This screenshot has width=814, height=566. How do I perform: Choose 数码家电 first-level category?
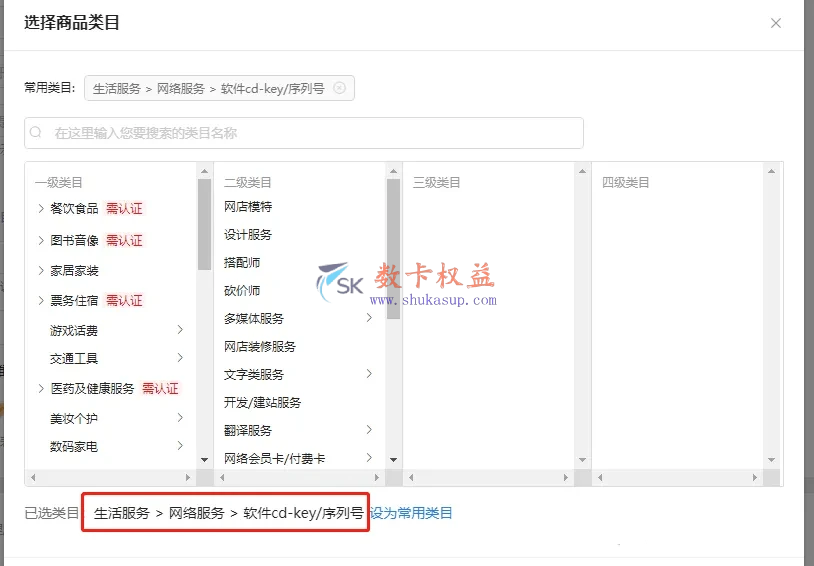tap(74, 447)
